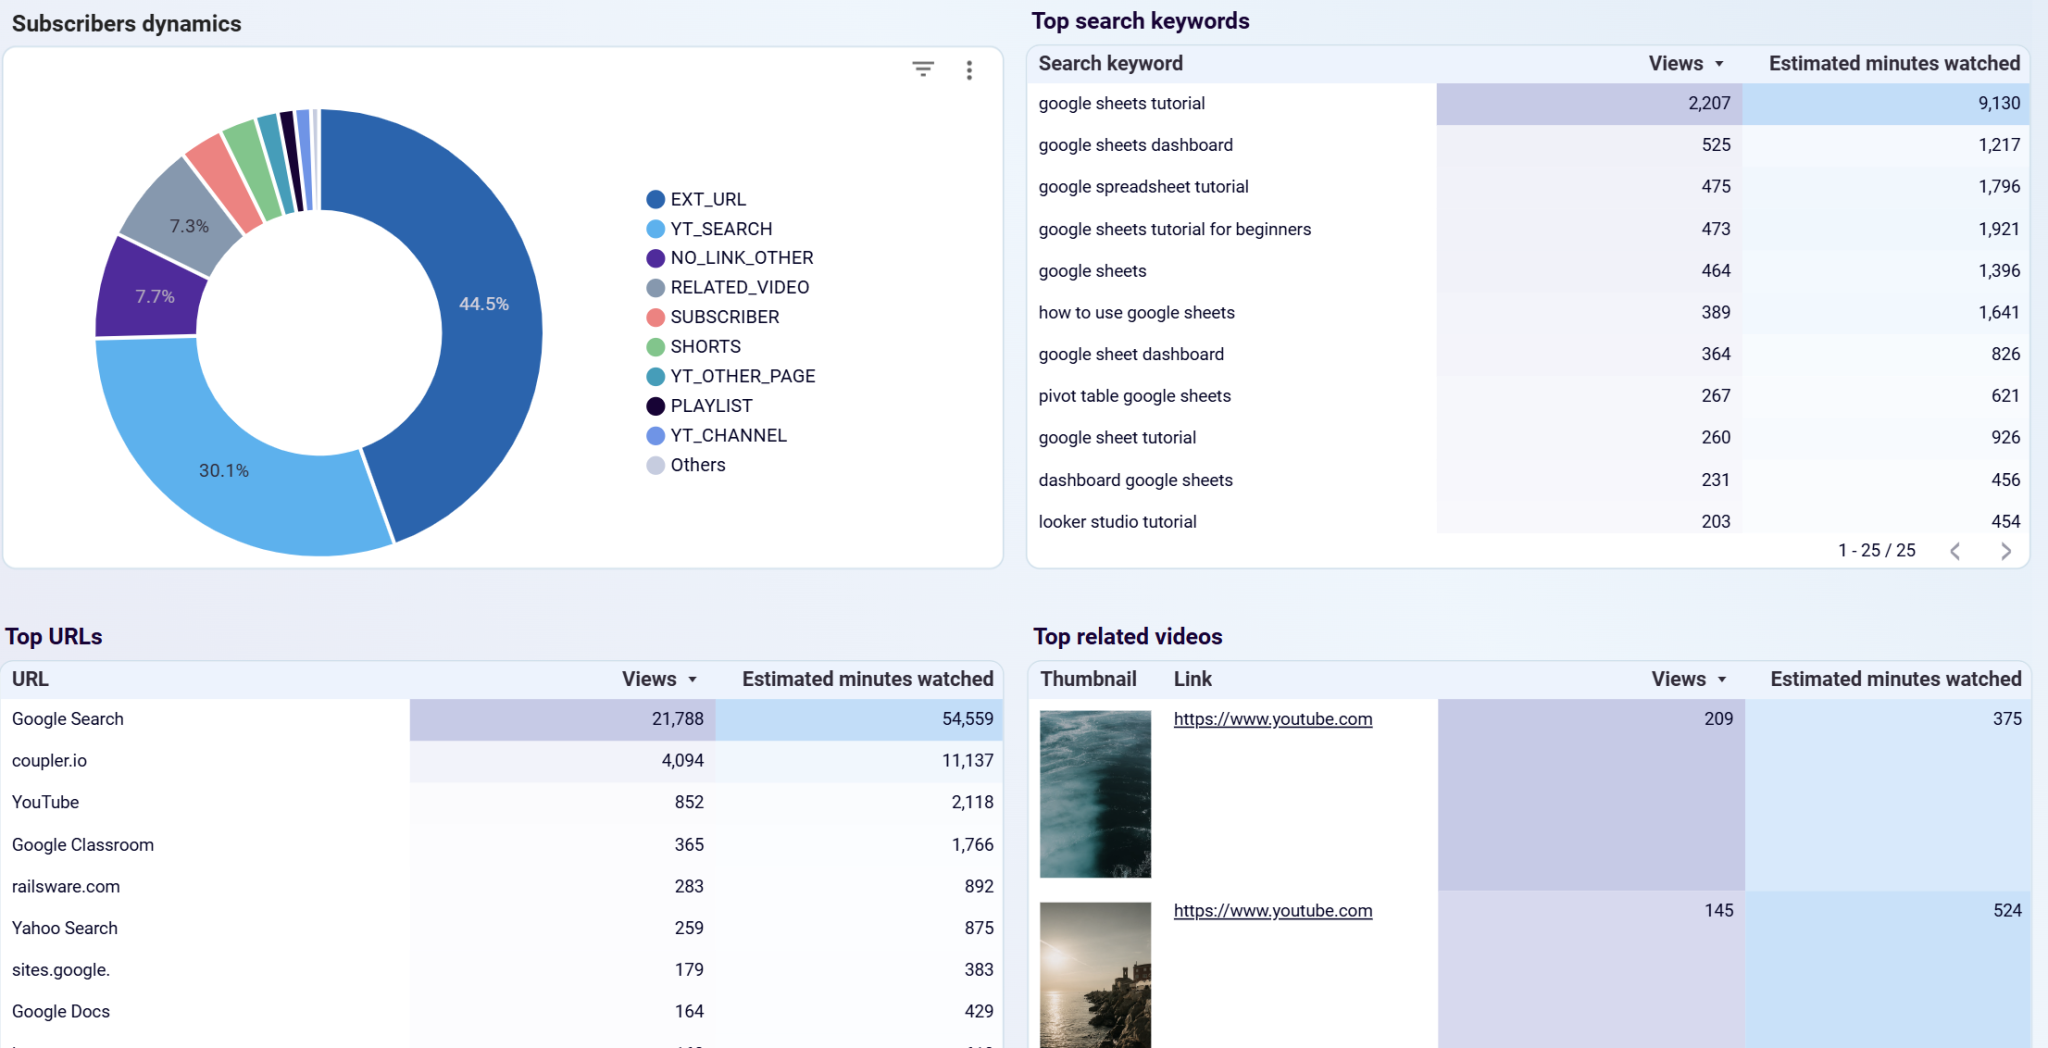Click the ocean waves video thumbnail
The image size is (2048, 1048).
(1095, 794)
